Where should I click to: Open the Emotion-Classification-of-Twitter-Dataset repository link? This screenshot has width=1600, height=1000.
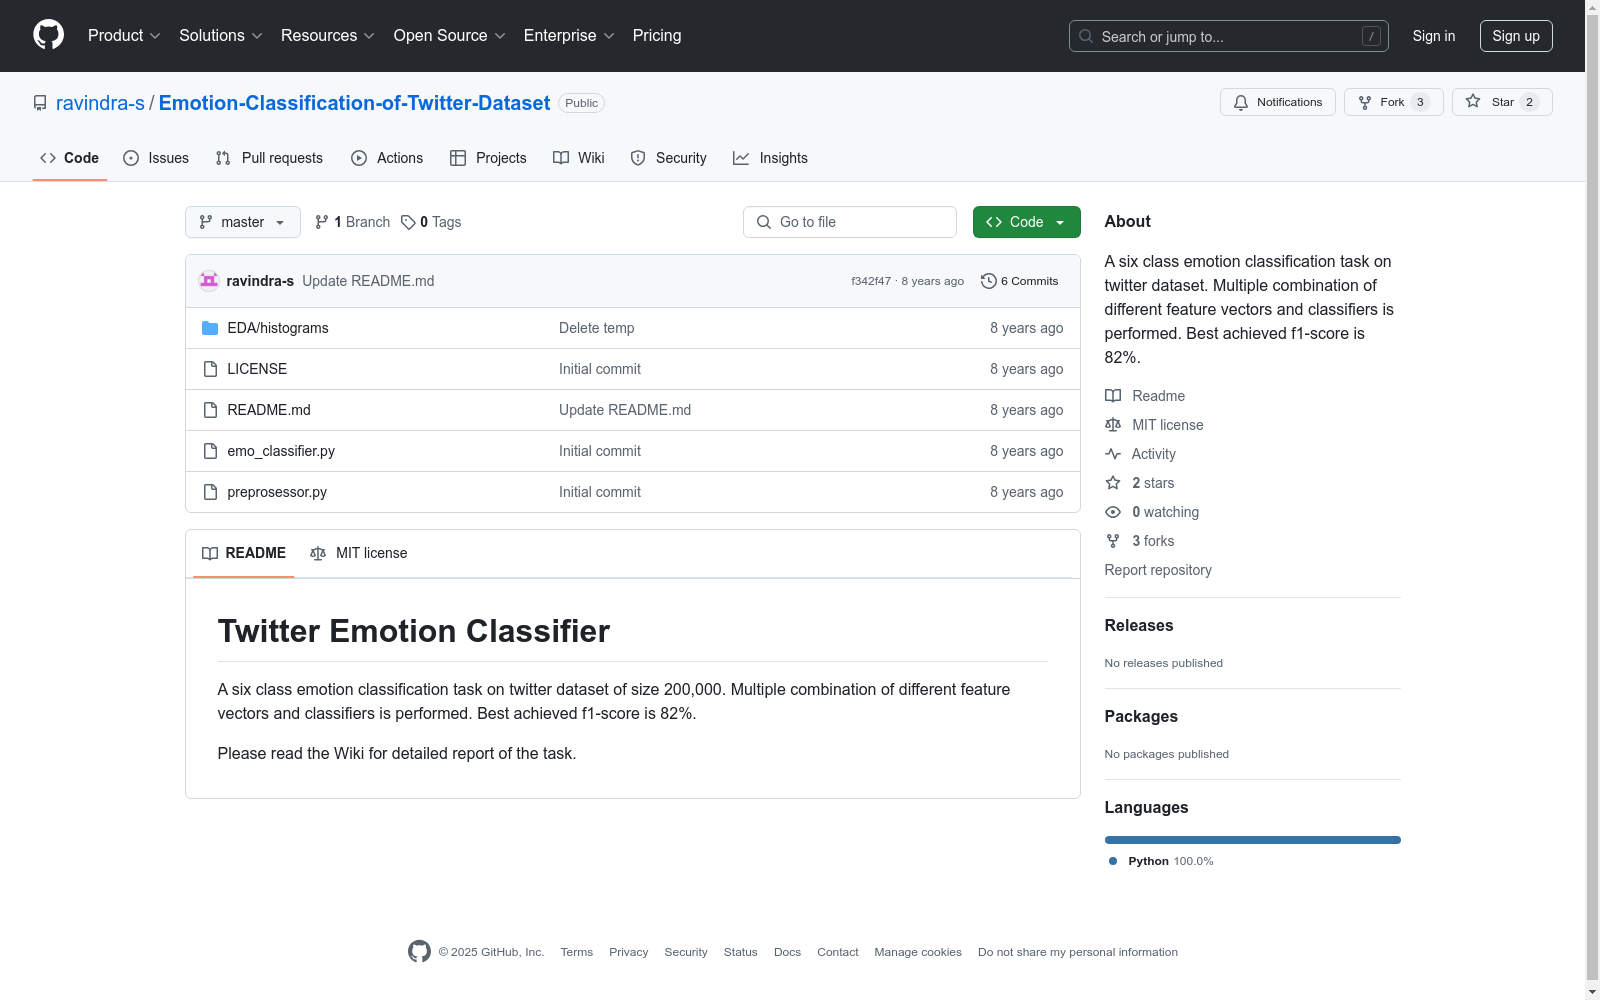pyautogui.click(x=354, y=103)
